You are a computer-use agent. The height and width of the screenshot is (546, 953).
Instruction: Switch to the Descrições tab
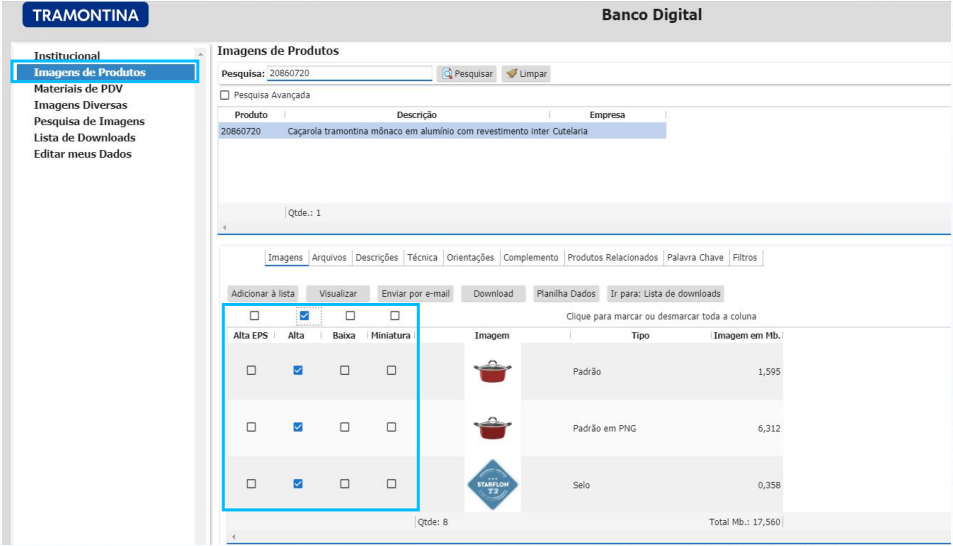(377, 258)
